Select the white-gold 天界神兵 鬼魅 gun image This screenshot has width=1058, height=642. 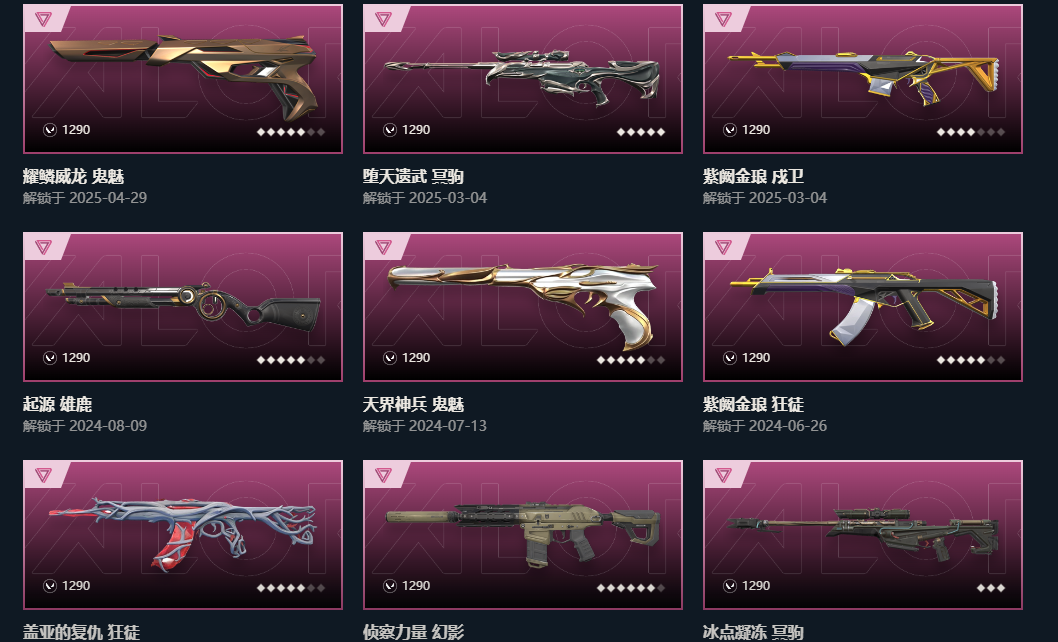click(x=522, y=305)
